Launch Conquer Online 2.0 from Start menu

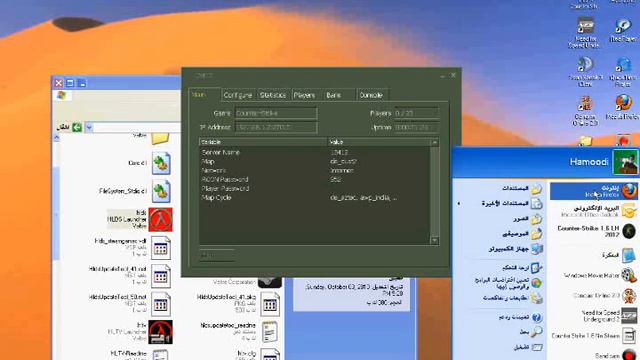click(x=594, y=295)
